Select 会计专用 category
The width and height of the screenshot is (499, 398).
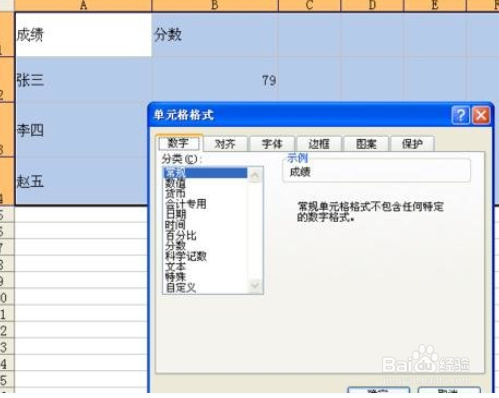coord(205,204)
